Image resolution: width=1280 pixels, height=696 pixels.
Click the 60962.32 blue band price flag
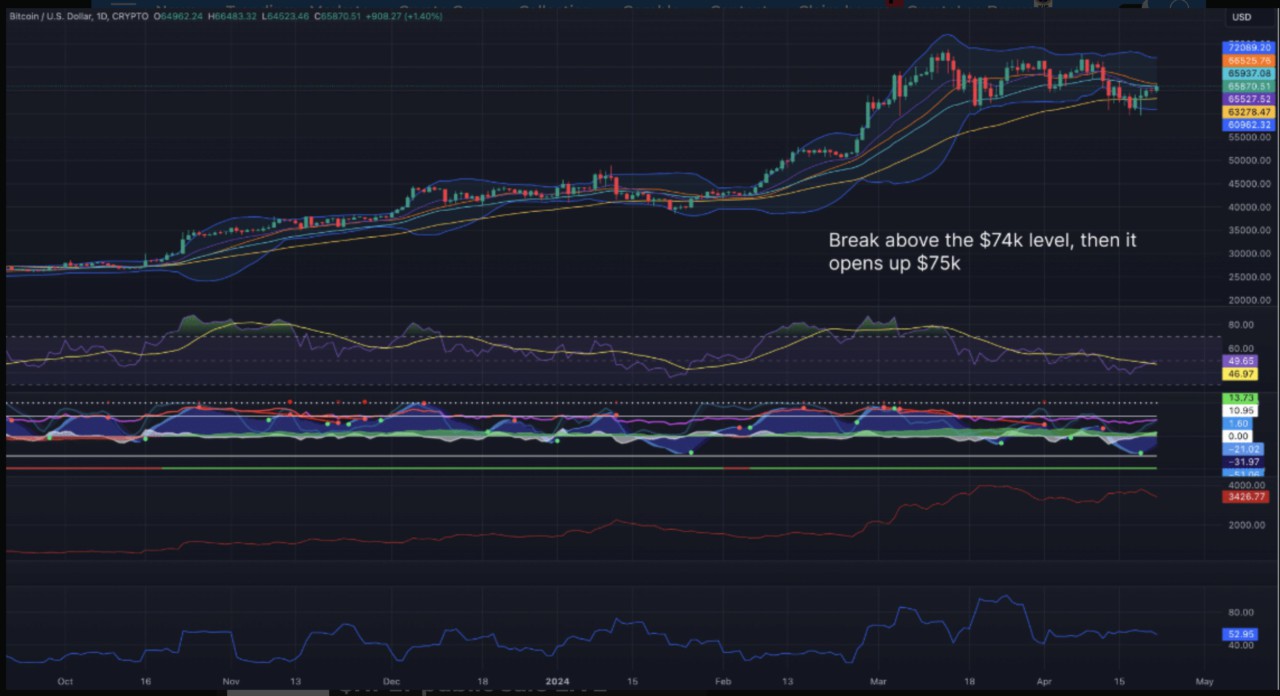point(1248,125)
